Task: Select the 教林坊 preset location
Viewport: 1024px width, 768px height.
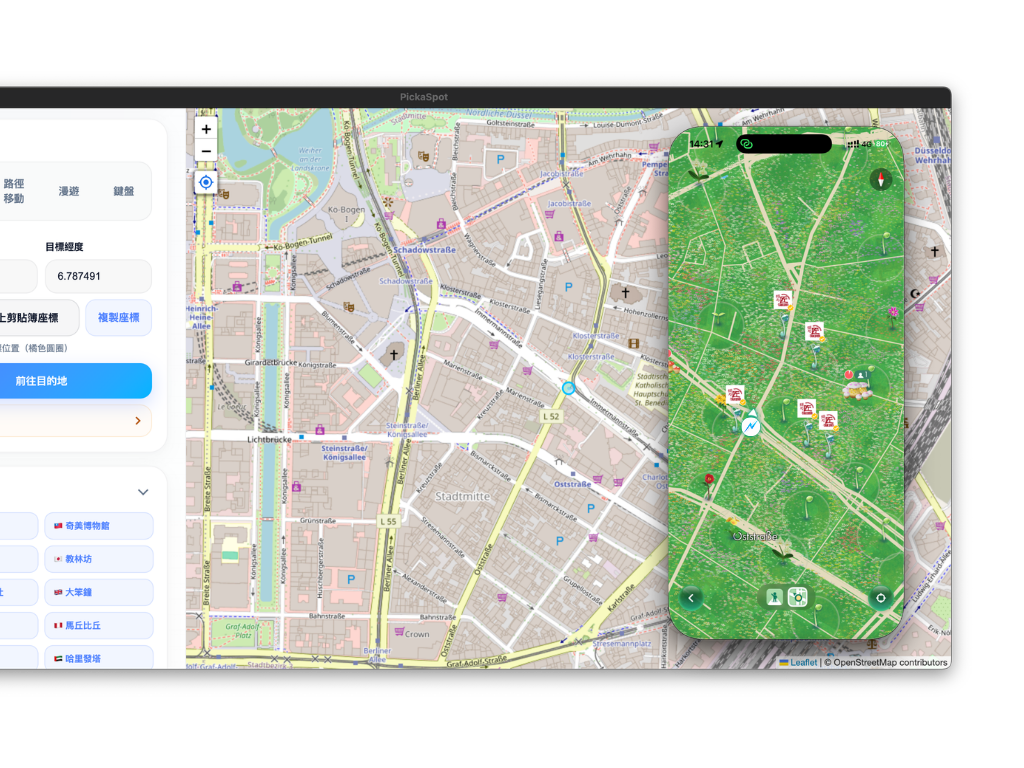Action: (x=99, y=559)
